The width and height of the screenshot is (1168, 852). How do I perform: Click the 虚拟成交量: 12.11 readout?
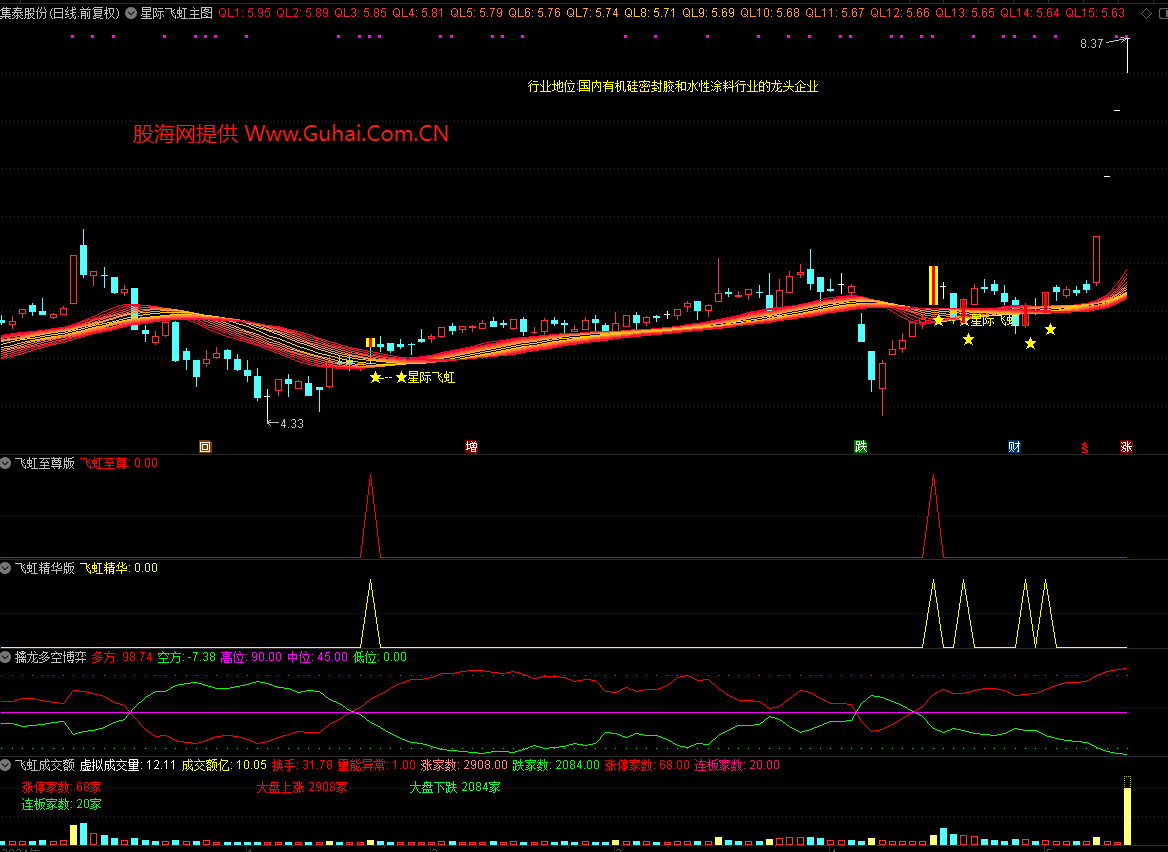[128, 765]
